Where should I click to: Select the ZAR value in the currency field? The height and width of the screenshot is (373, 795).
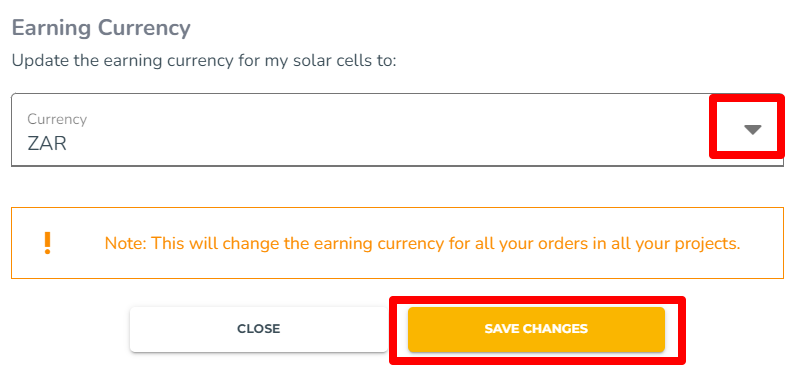point(47,144)
